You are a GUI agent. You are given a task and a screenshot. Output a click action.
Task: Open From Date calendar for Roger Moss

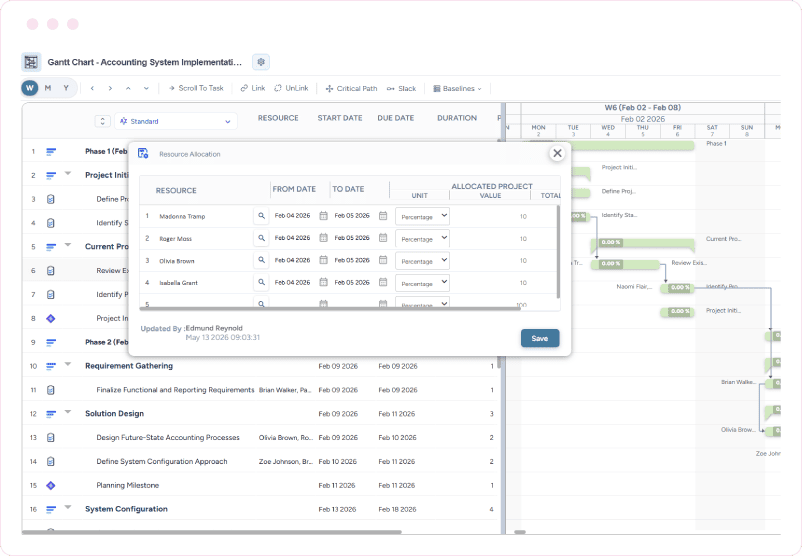323,238
